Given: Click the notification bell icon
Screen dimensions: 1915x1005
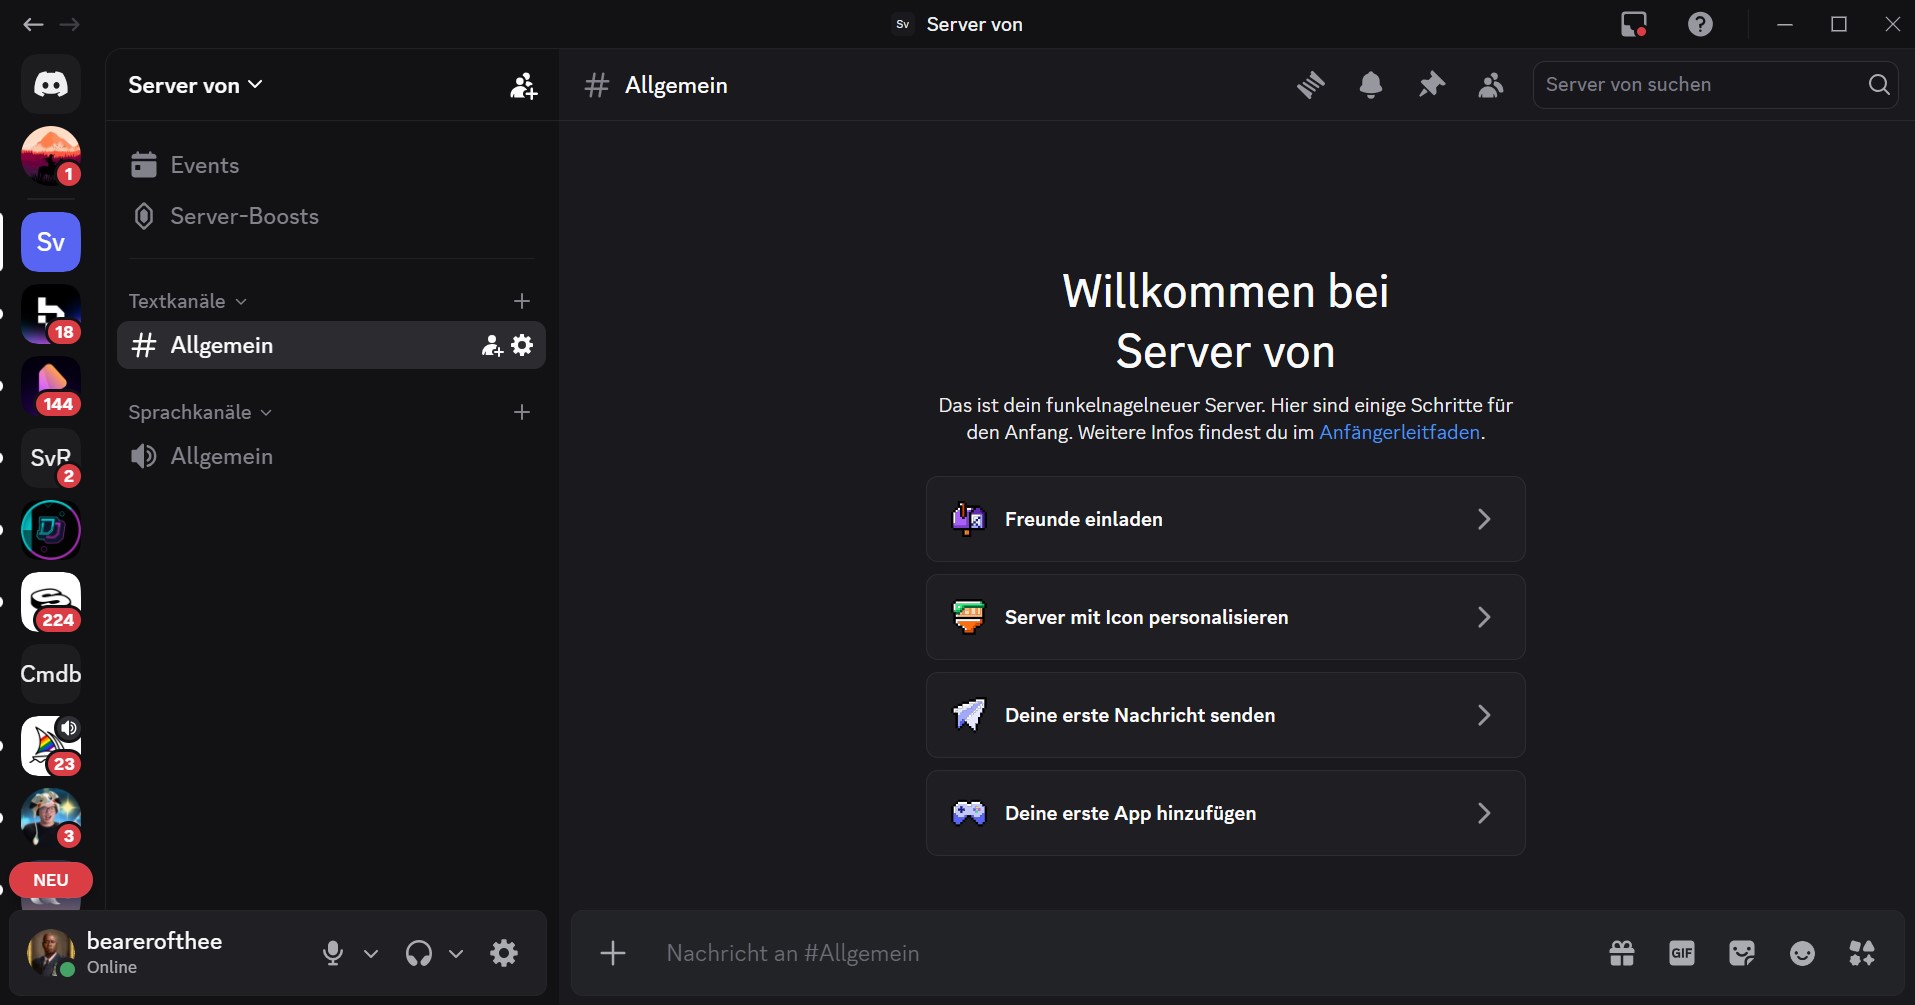Looking at the screenshot, I should tap(1371, 85).
